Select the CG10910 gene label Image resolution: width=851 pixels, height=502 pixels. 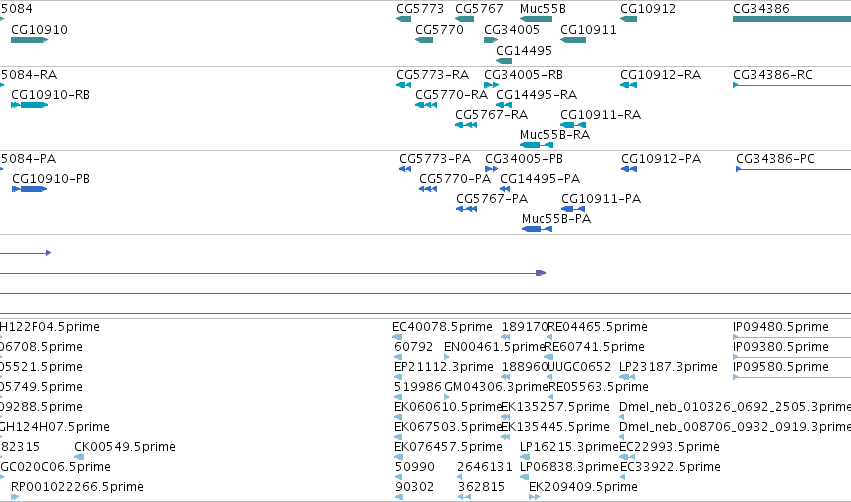click(x=39, y=30)
